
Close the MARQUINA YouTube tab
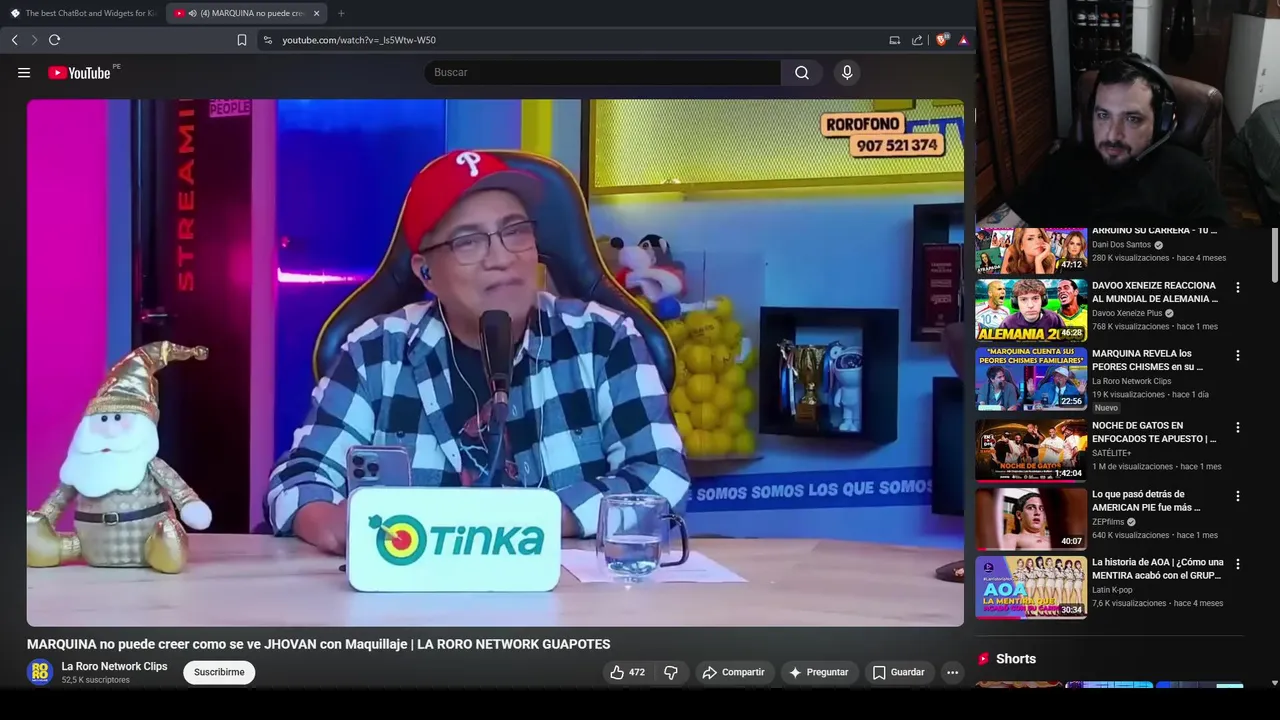point(316,13)
